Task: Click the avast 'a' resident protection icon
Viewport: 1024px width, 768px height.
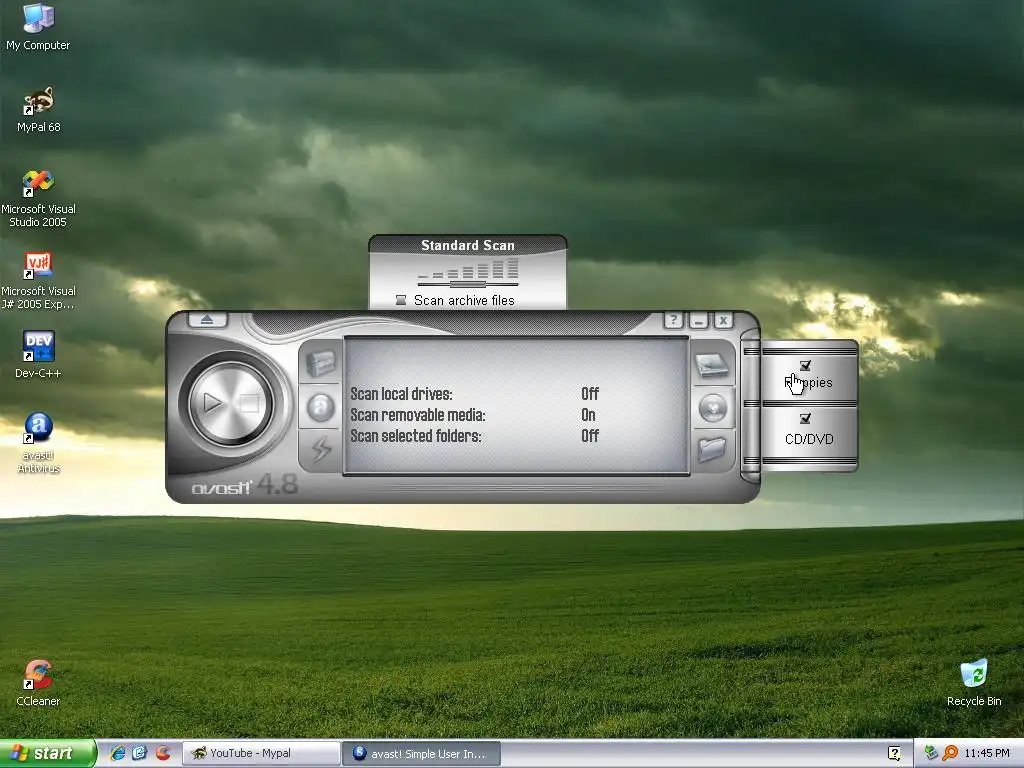Action: [x=320, y=407]
